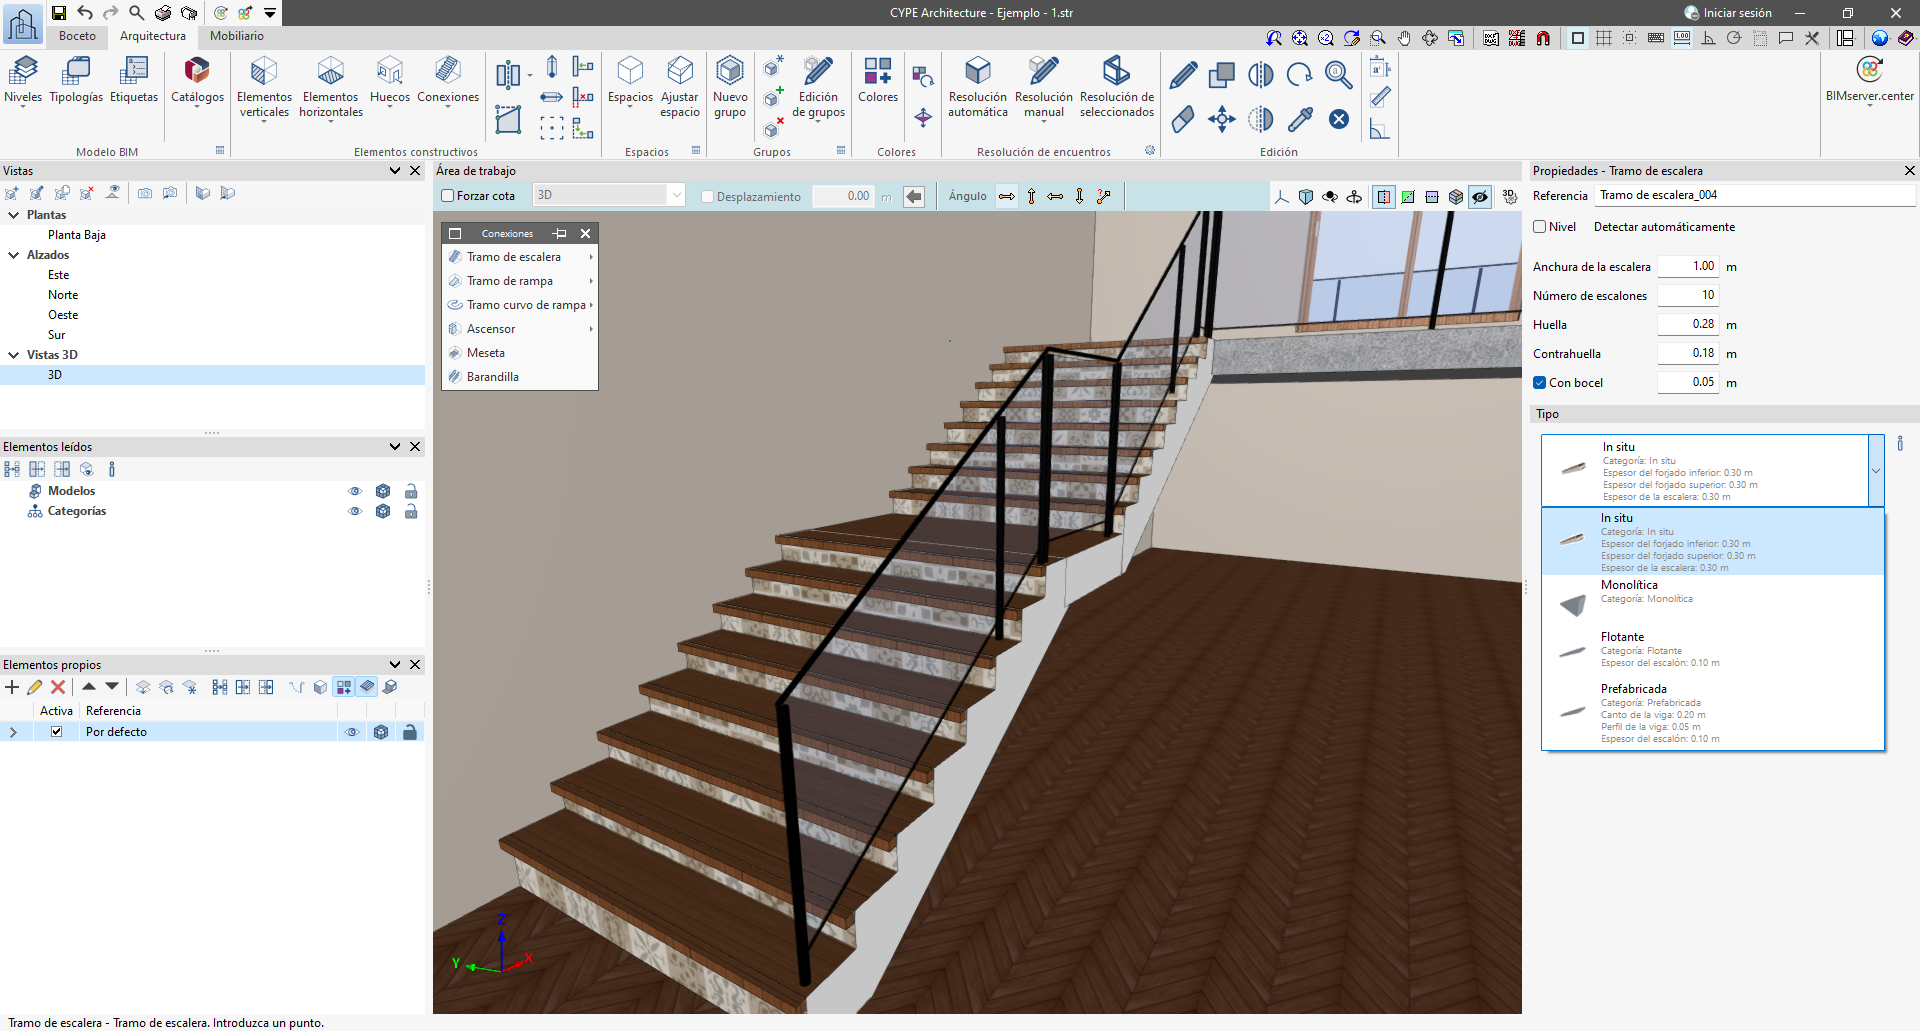1920x1031 pixels.
Task: Disable the Con bocel checkbox
Action: tap(1540, 382)
